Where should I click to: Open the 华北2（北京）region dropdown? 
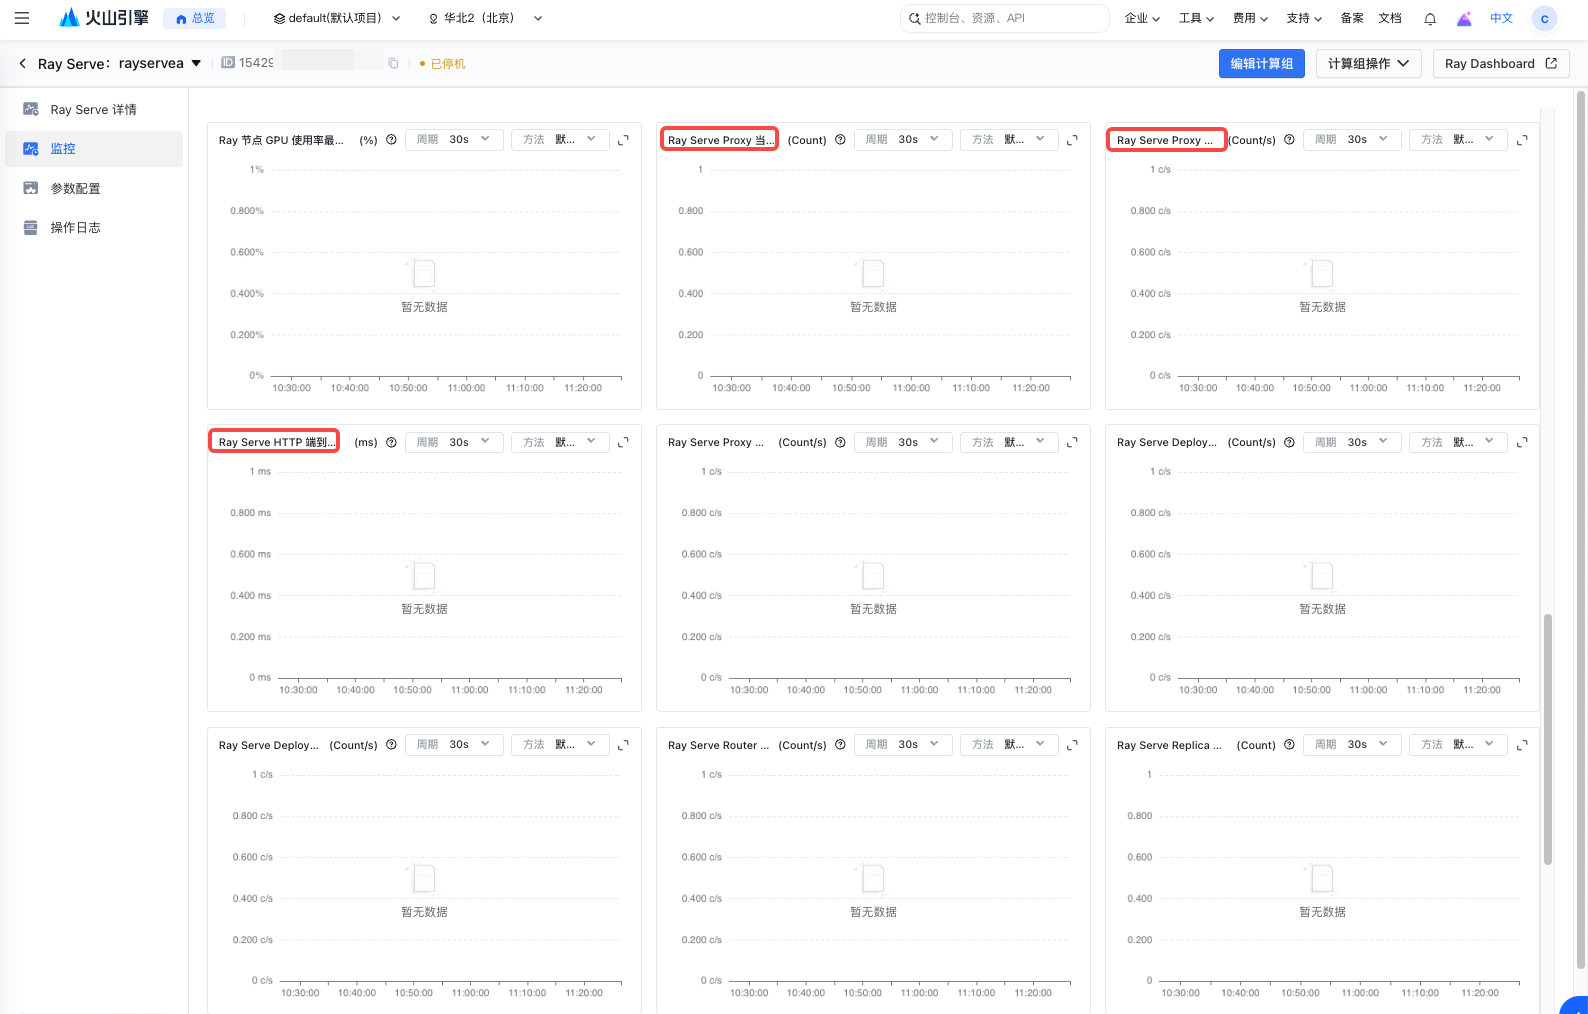click(x=485, y=18)
